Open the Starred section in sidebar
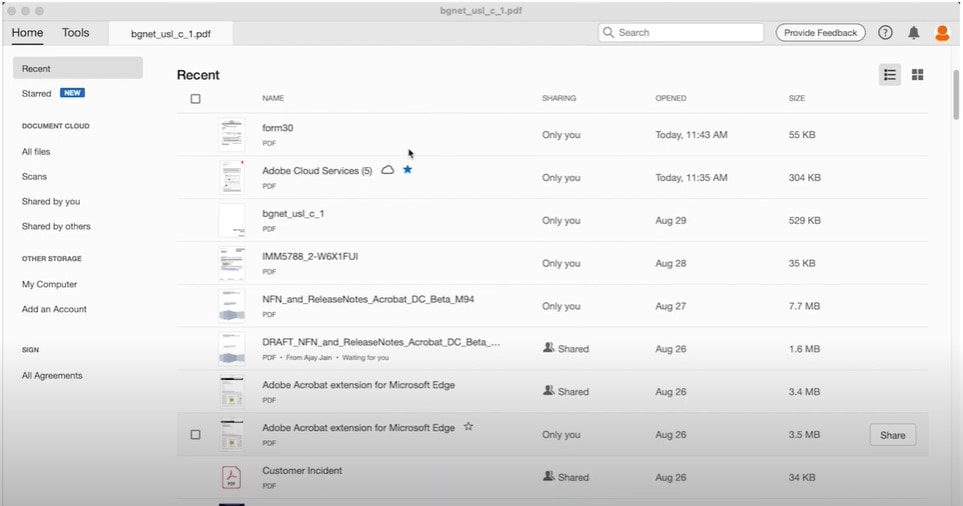Screen dimensions: 963x506 [x=37, y=93]
